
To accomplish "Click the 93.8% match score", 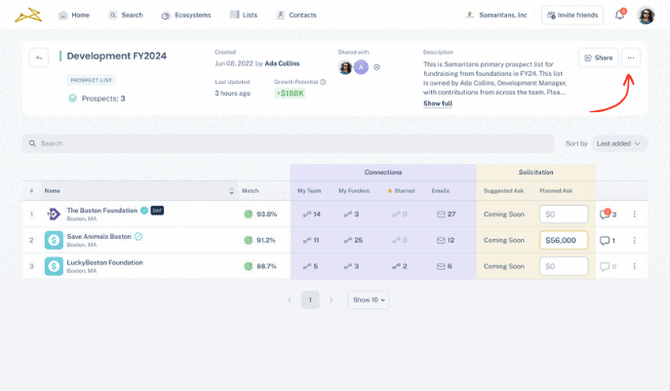I will [260, 214].
